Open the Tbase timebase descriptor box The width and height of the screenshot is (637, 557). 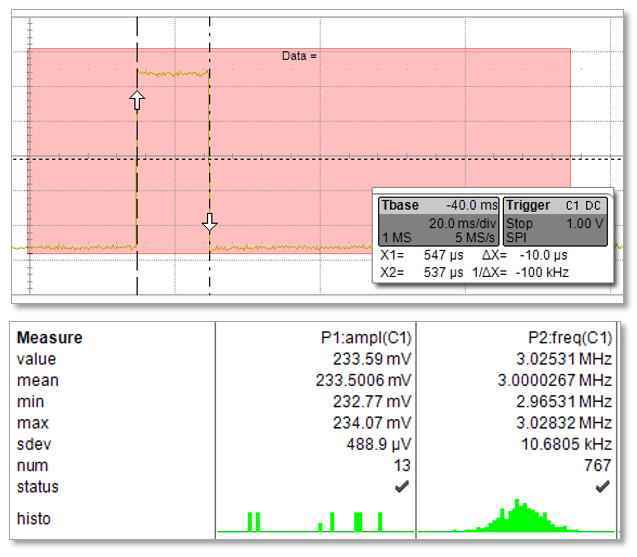pos(438,222)
